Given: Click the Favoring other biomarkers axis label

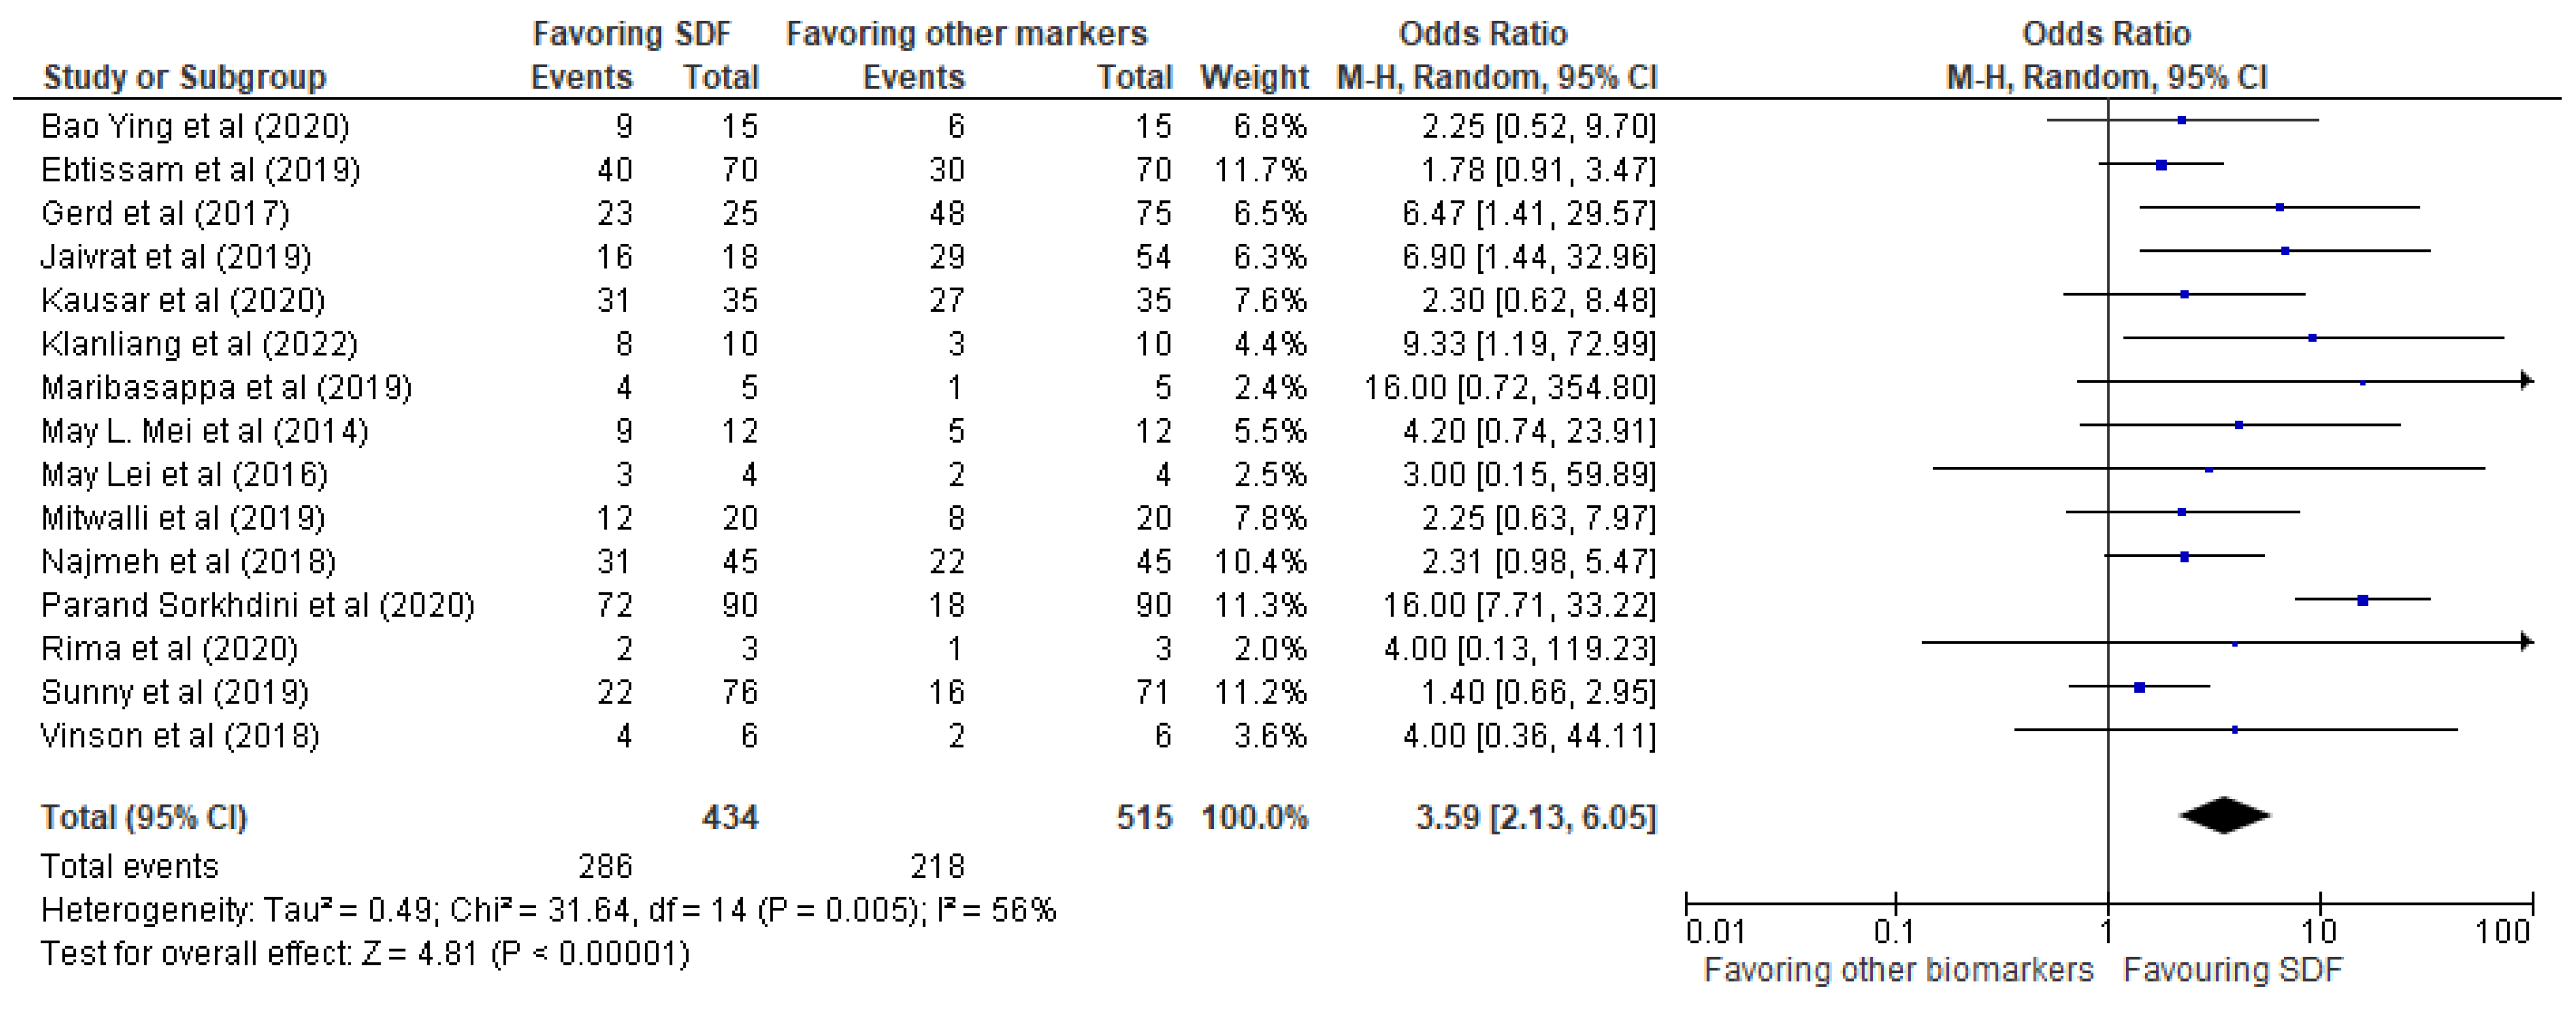Looking at the screenshot, I should point(1898,970).
